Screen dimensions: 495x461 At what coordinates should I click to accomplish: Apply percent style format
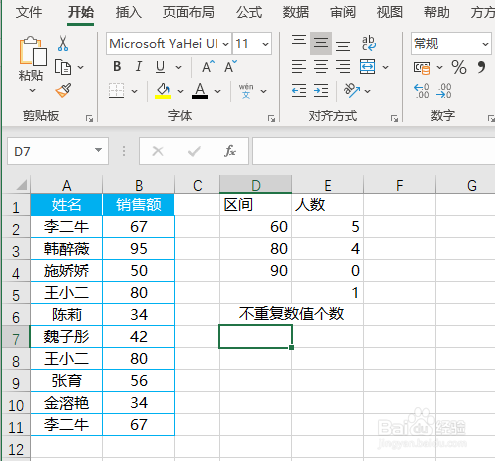click(459, 67)
